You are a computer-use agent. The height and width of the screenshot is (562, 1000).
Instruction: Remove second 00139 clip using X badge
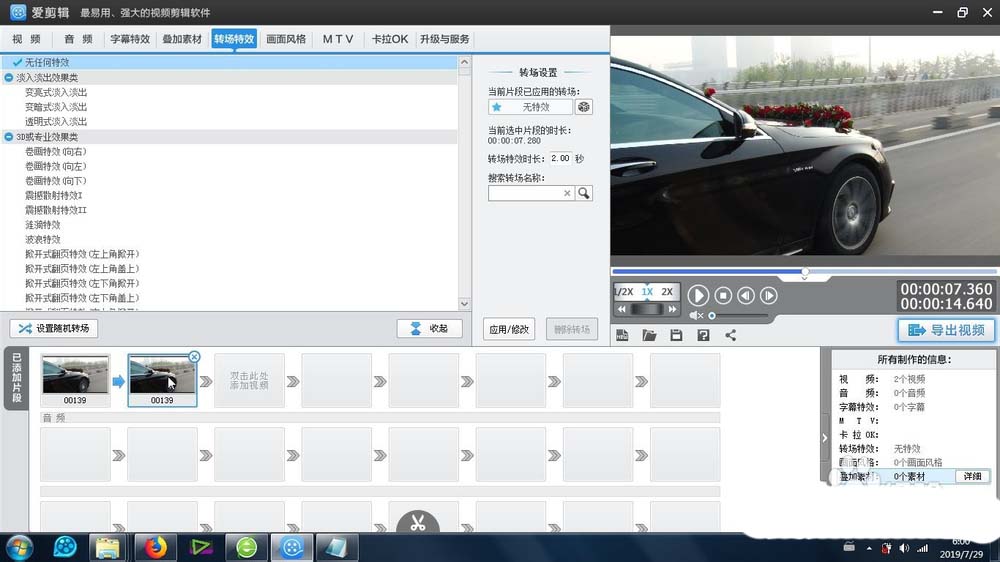(x=195, y=357)
